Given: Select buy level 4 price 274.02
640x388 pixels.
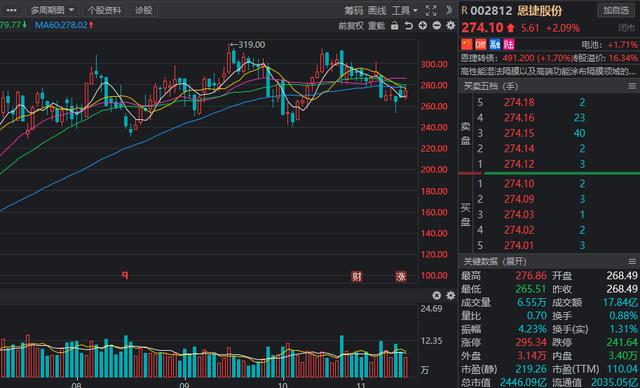Looking at the screenshot, I should (x=519, y=230).
